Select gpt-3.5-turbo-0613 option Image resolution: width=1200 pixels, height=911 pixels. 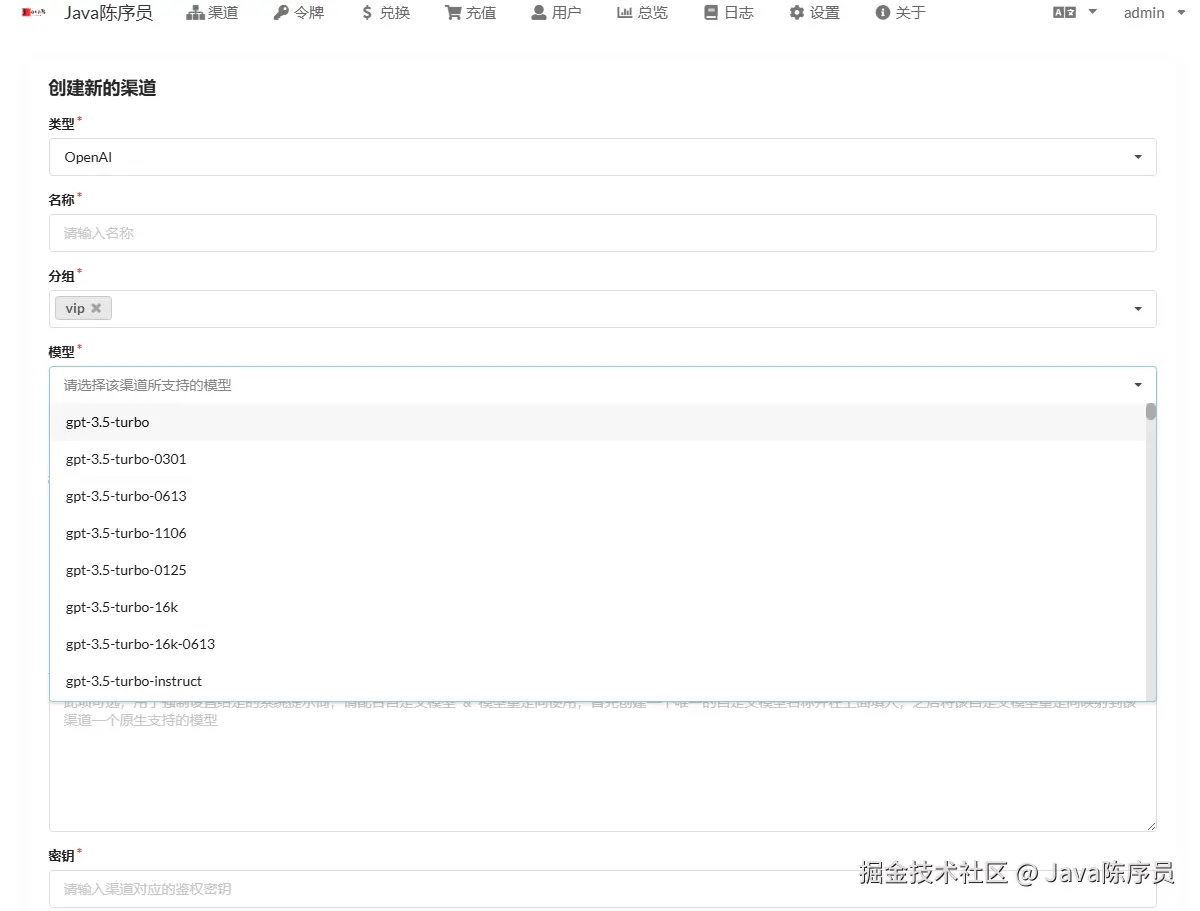tap(598, 496)
